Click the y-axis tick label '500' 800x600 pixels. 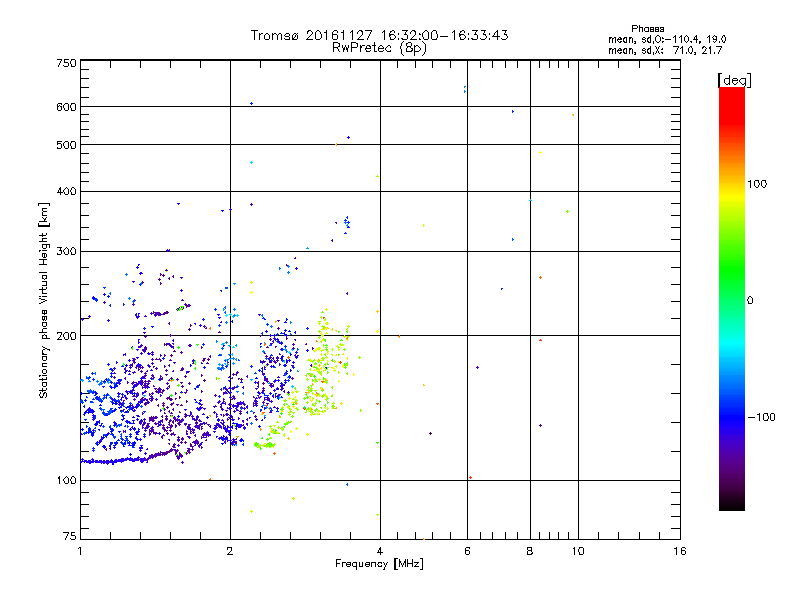click(x=66, y=145)
